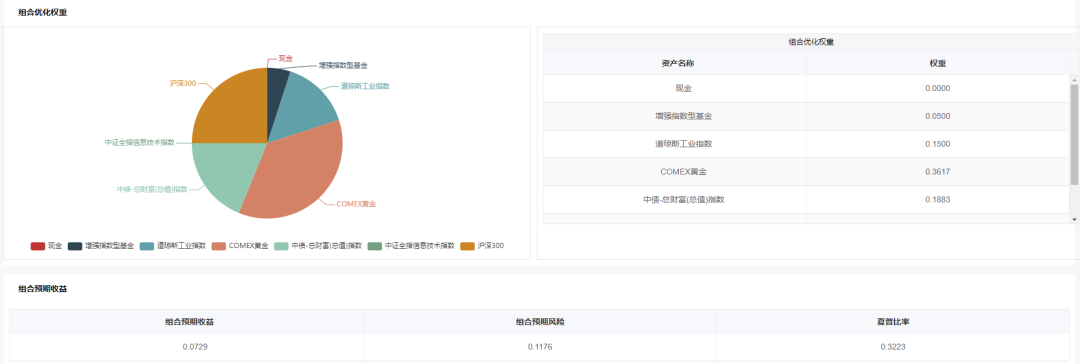Click the expected return value 0.0729
The image size is (1080, 364).
point(194,347)
